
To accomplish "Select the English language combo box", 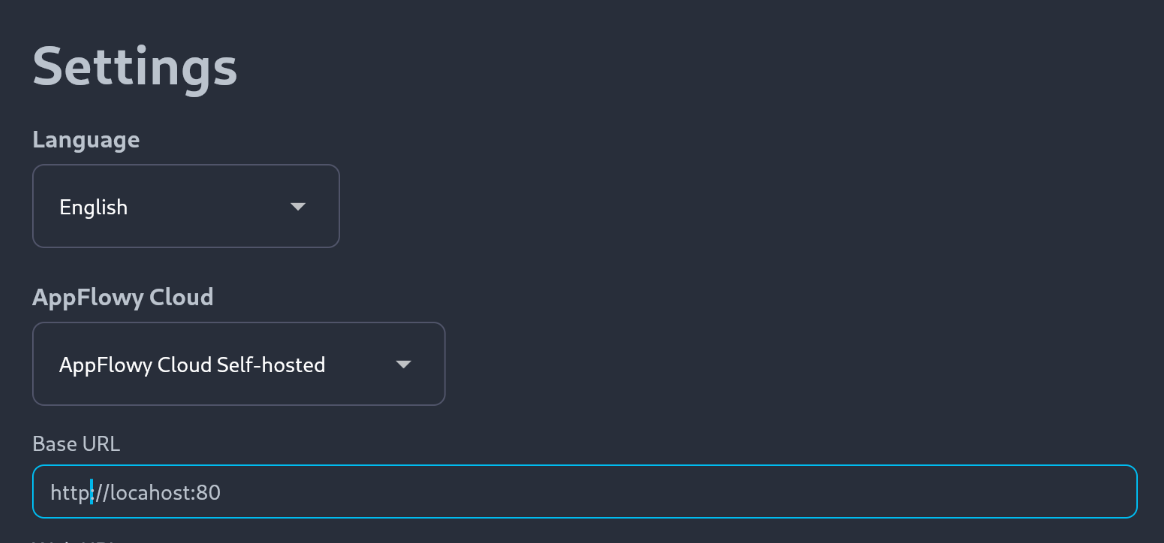I will click(186, 206).
